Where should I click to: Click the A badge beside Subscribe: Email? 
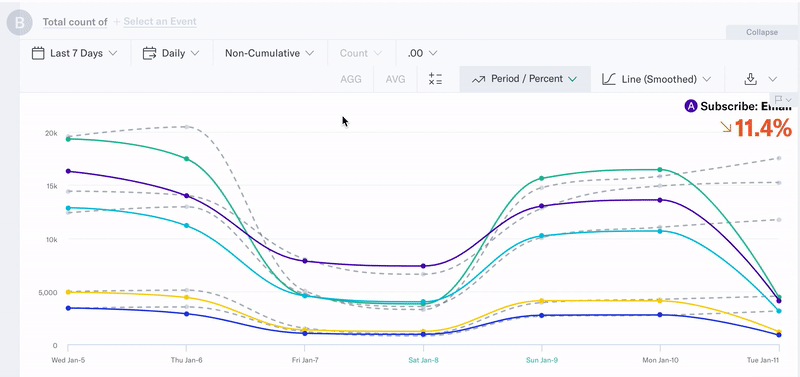point(691,106)
